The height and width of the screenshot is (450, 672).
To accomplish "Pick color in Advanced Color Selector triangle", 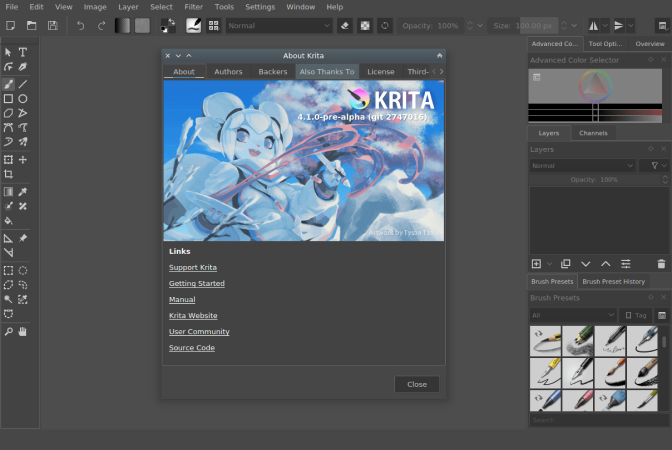I will click(x=596, y=86).
